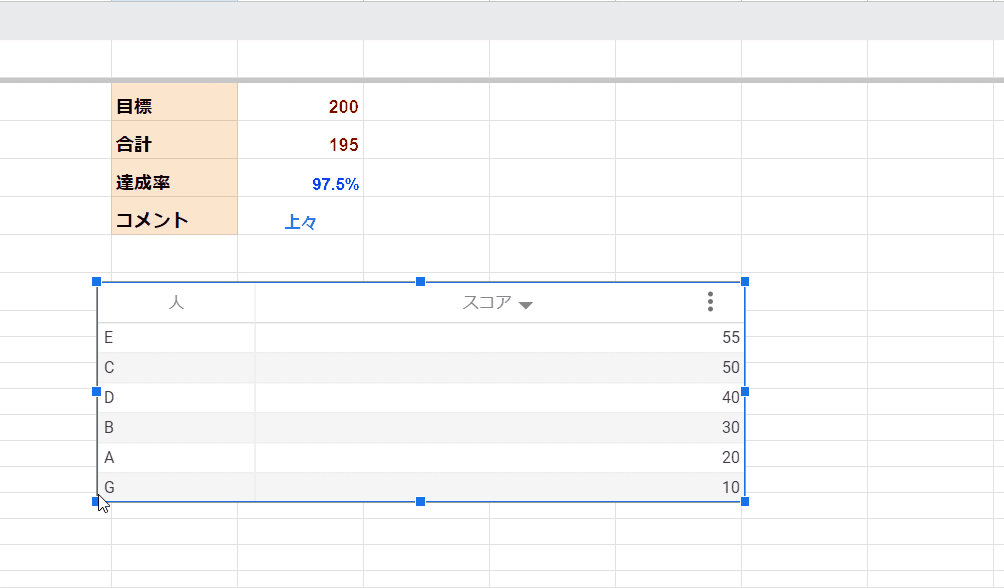Click the score value 55
This screenshot has width=1004, height=588.
[731, 338]
